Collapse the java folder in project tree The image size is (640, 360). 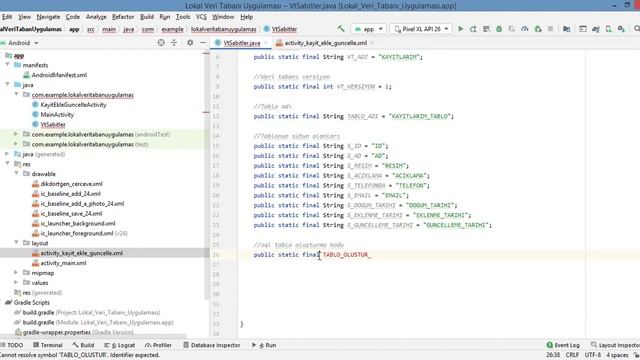coord(7,84)
